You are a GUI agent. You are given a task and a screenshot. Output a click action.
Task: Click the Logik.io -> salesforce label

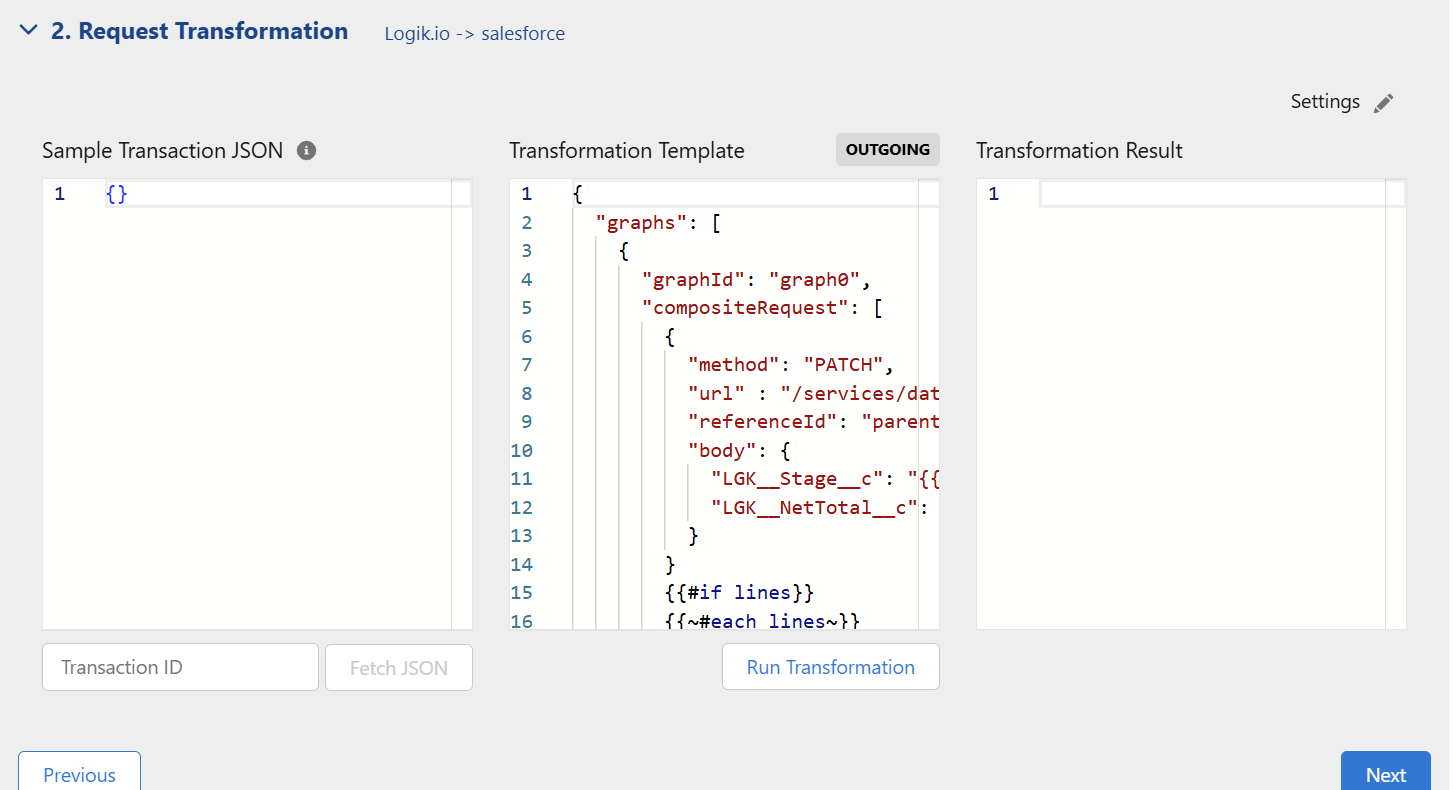point(475,33)
